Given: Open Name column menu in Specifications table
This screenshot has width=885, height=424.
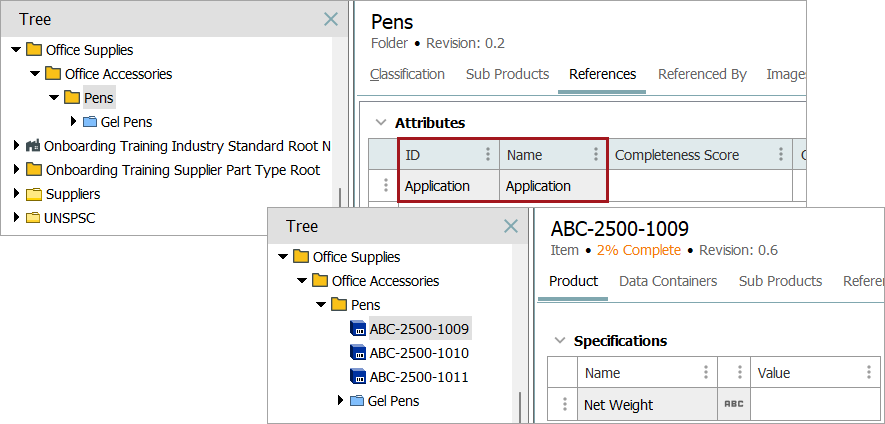Looking at the screenshot, I should tap(706, 372).
